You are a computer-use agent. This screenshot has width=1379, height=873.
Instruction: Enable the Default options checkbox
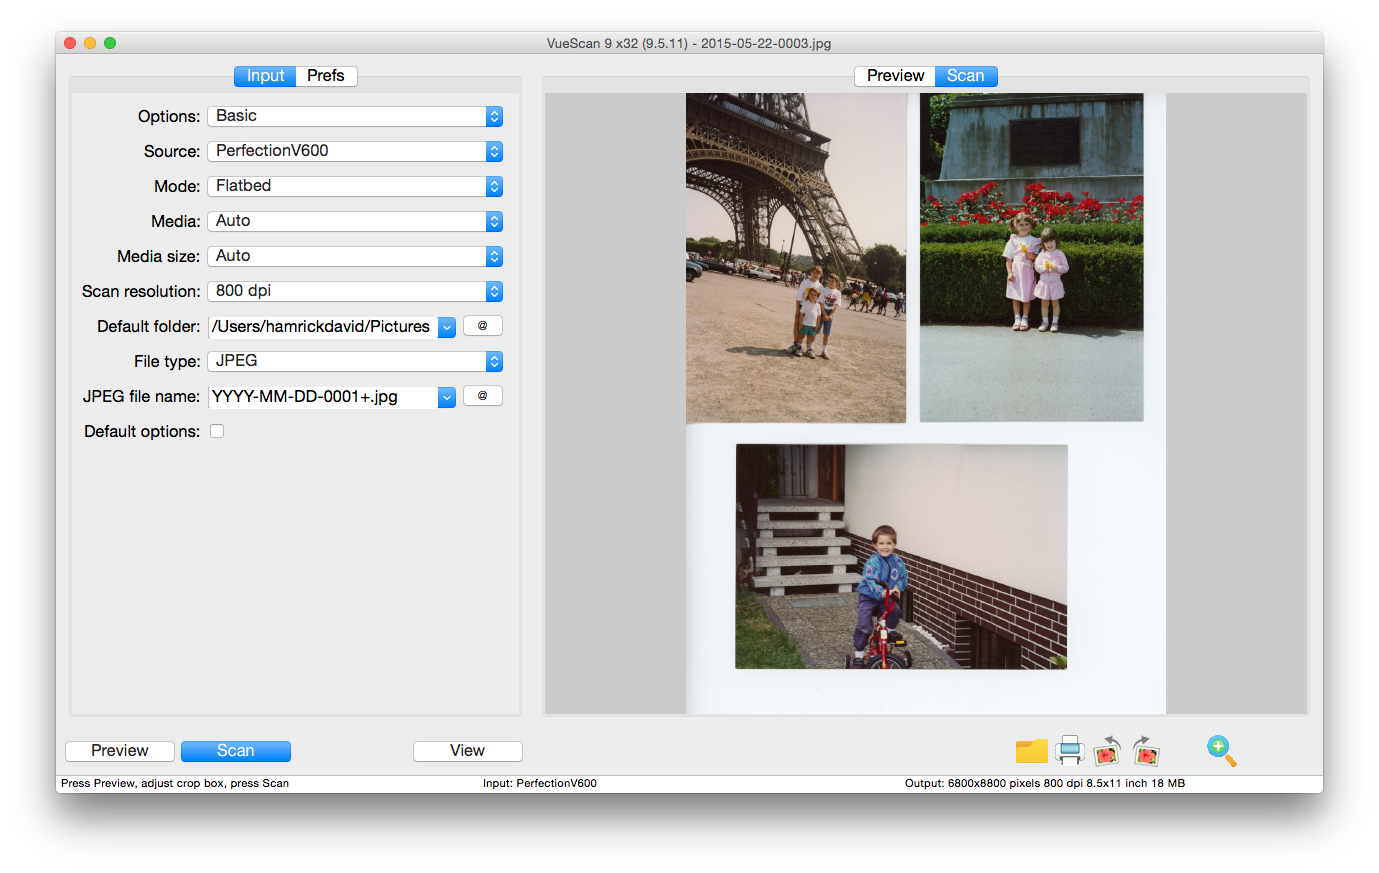click(x=217, y=430)
